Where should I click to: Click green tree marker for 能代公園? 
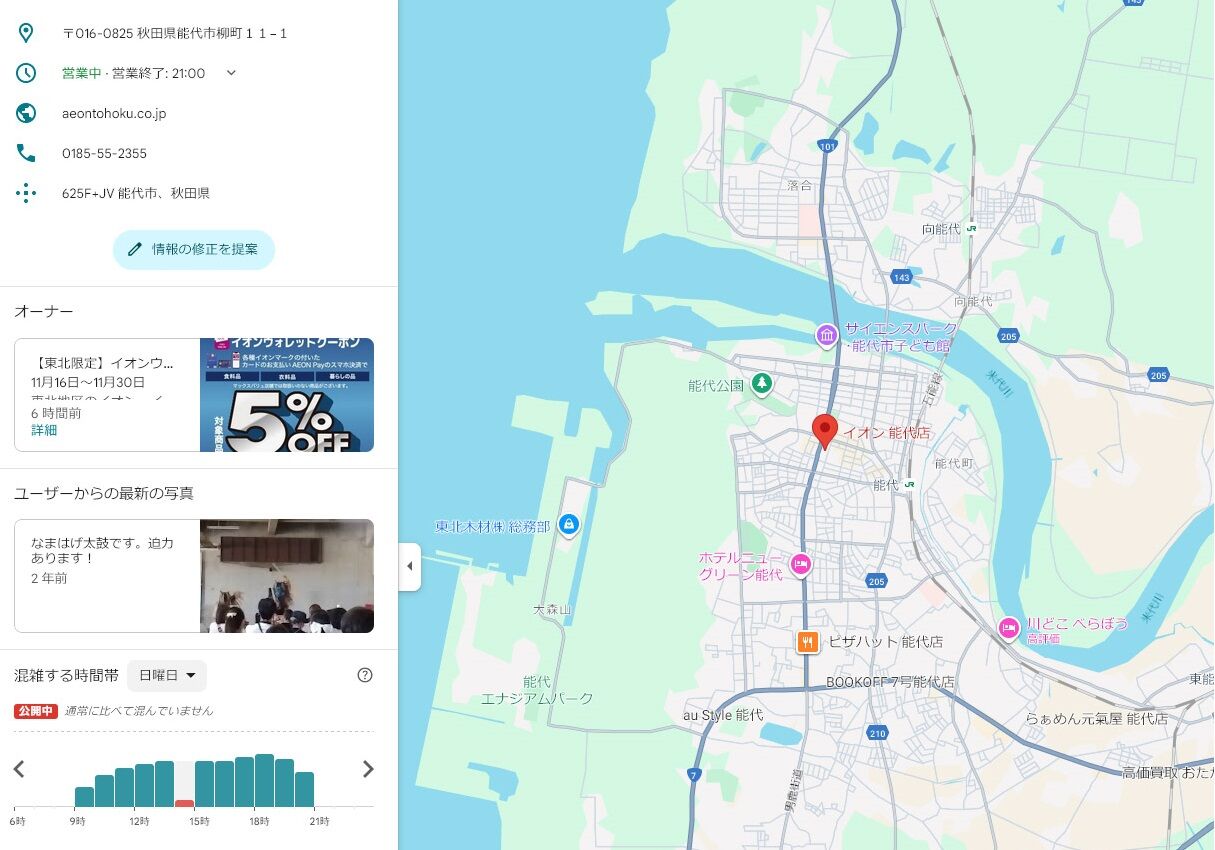(x=762, y=384)
